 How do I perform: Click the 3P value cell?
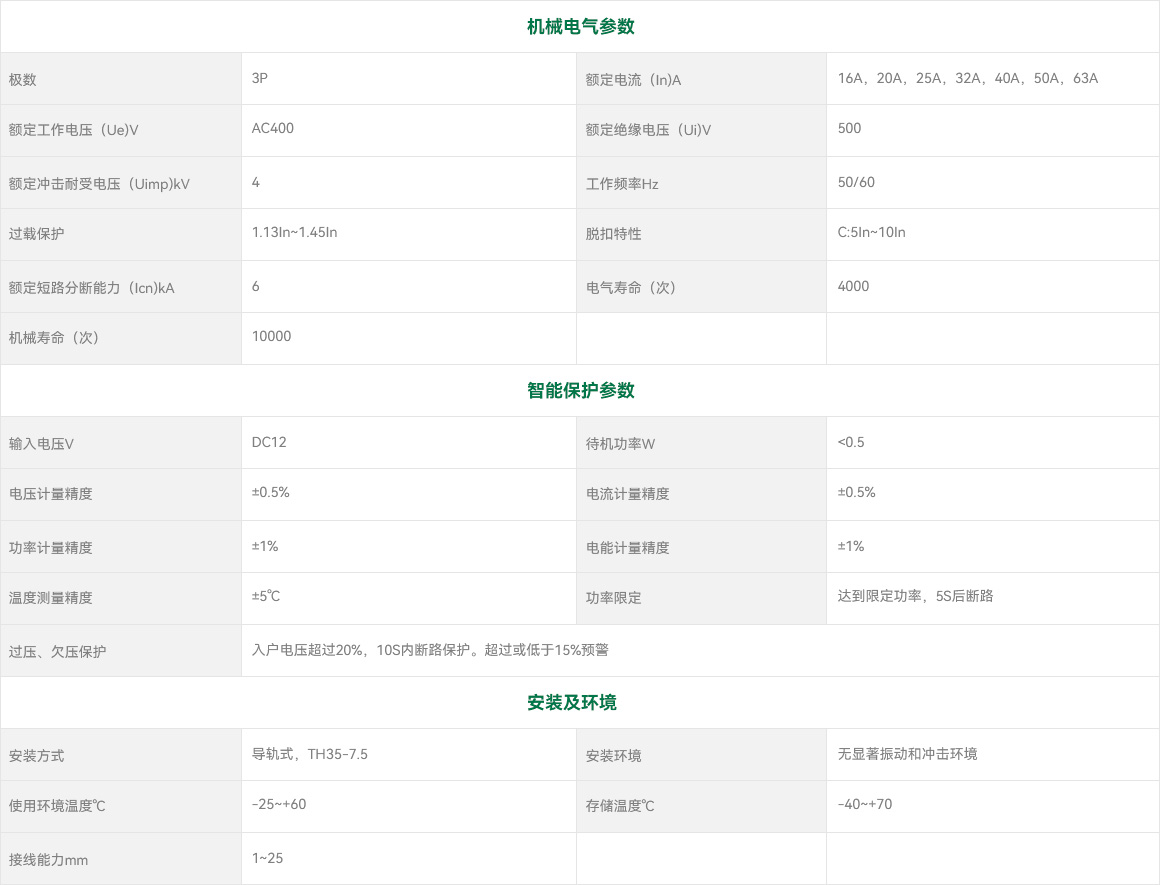click(x=260, y=77)
